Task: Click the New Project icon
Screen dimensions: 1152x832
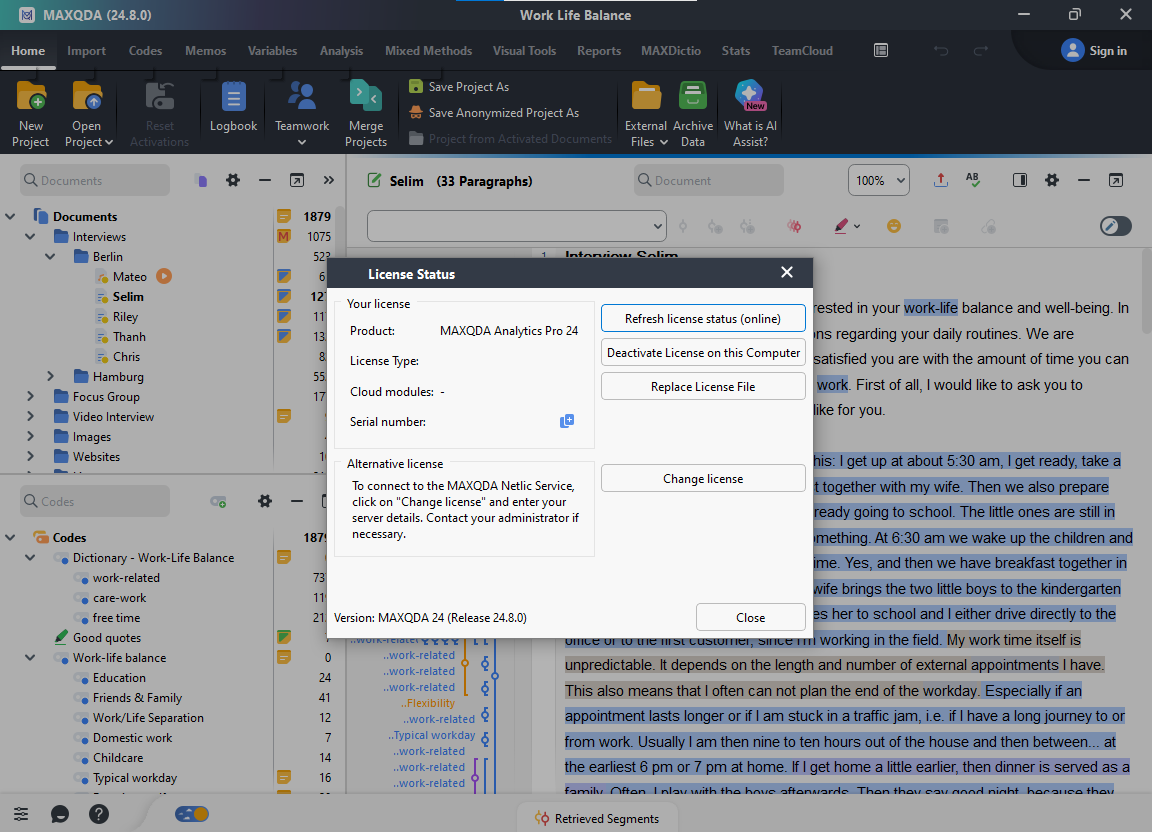Action: (x=30, y=97)
